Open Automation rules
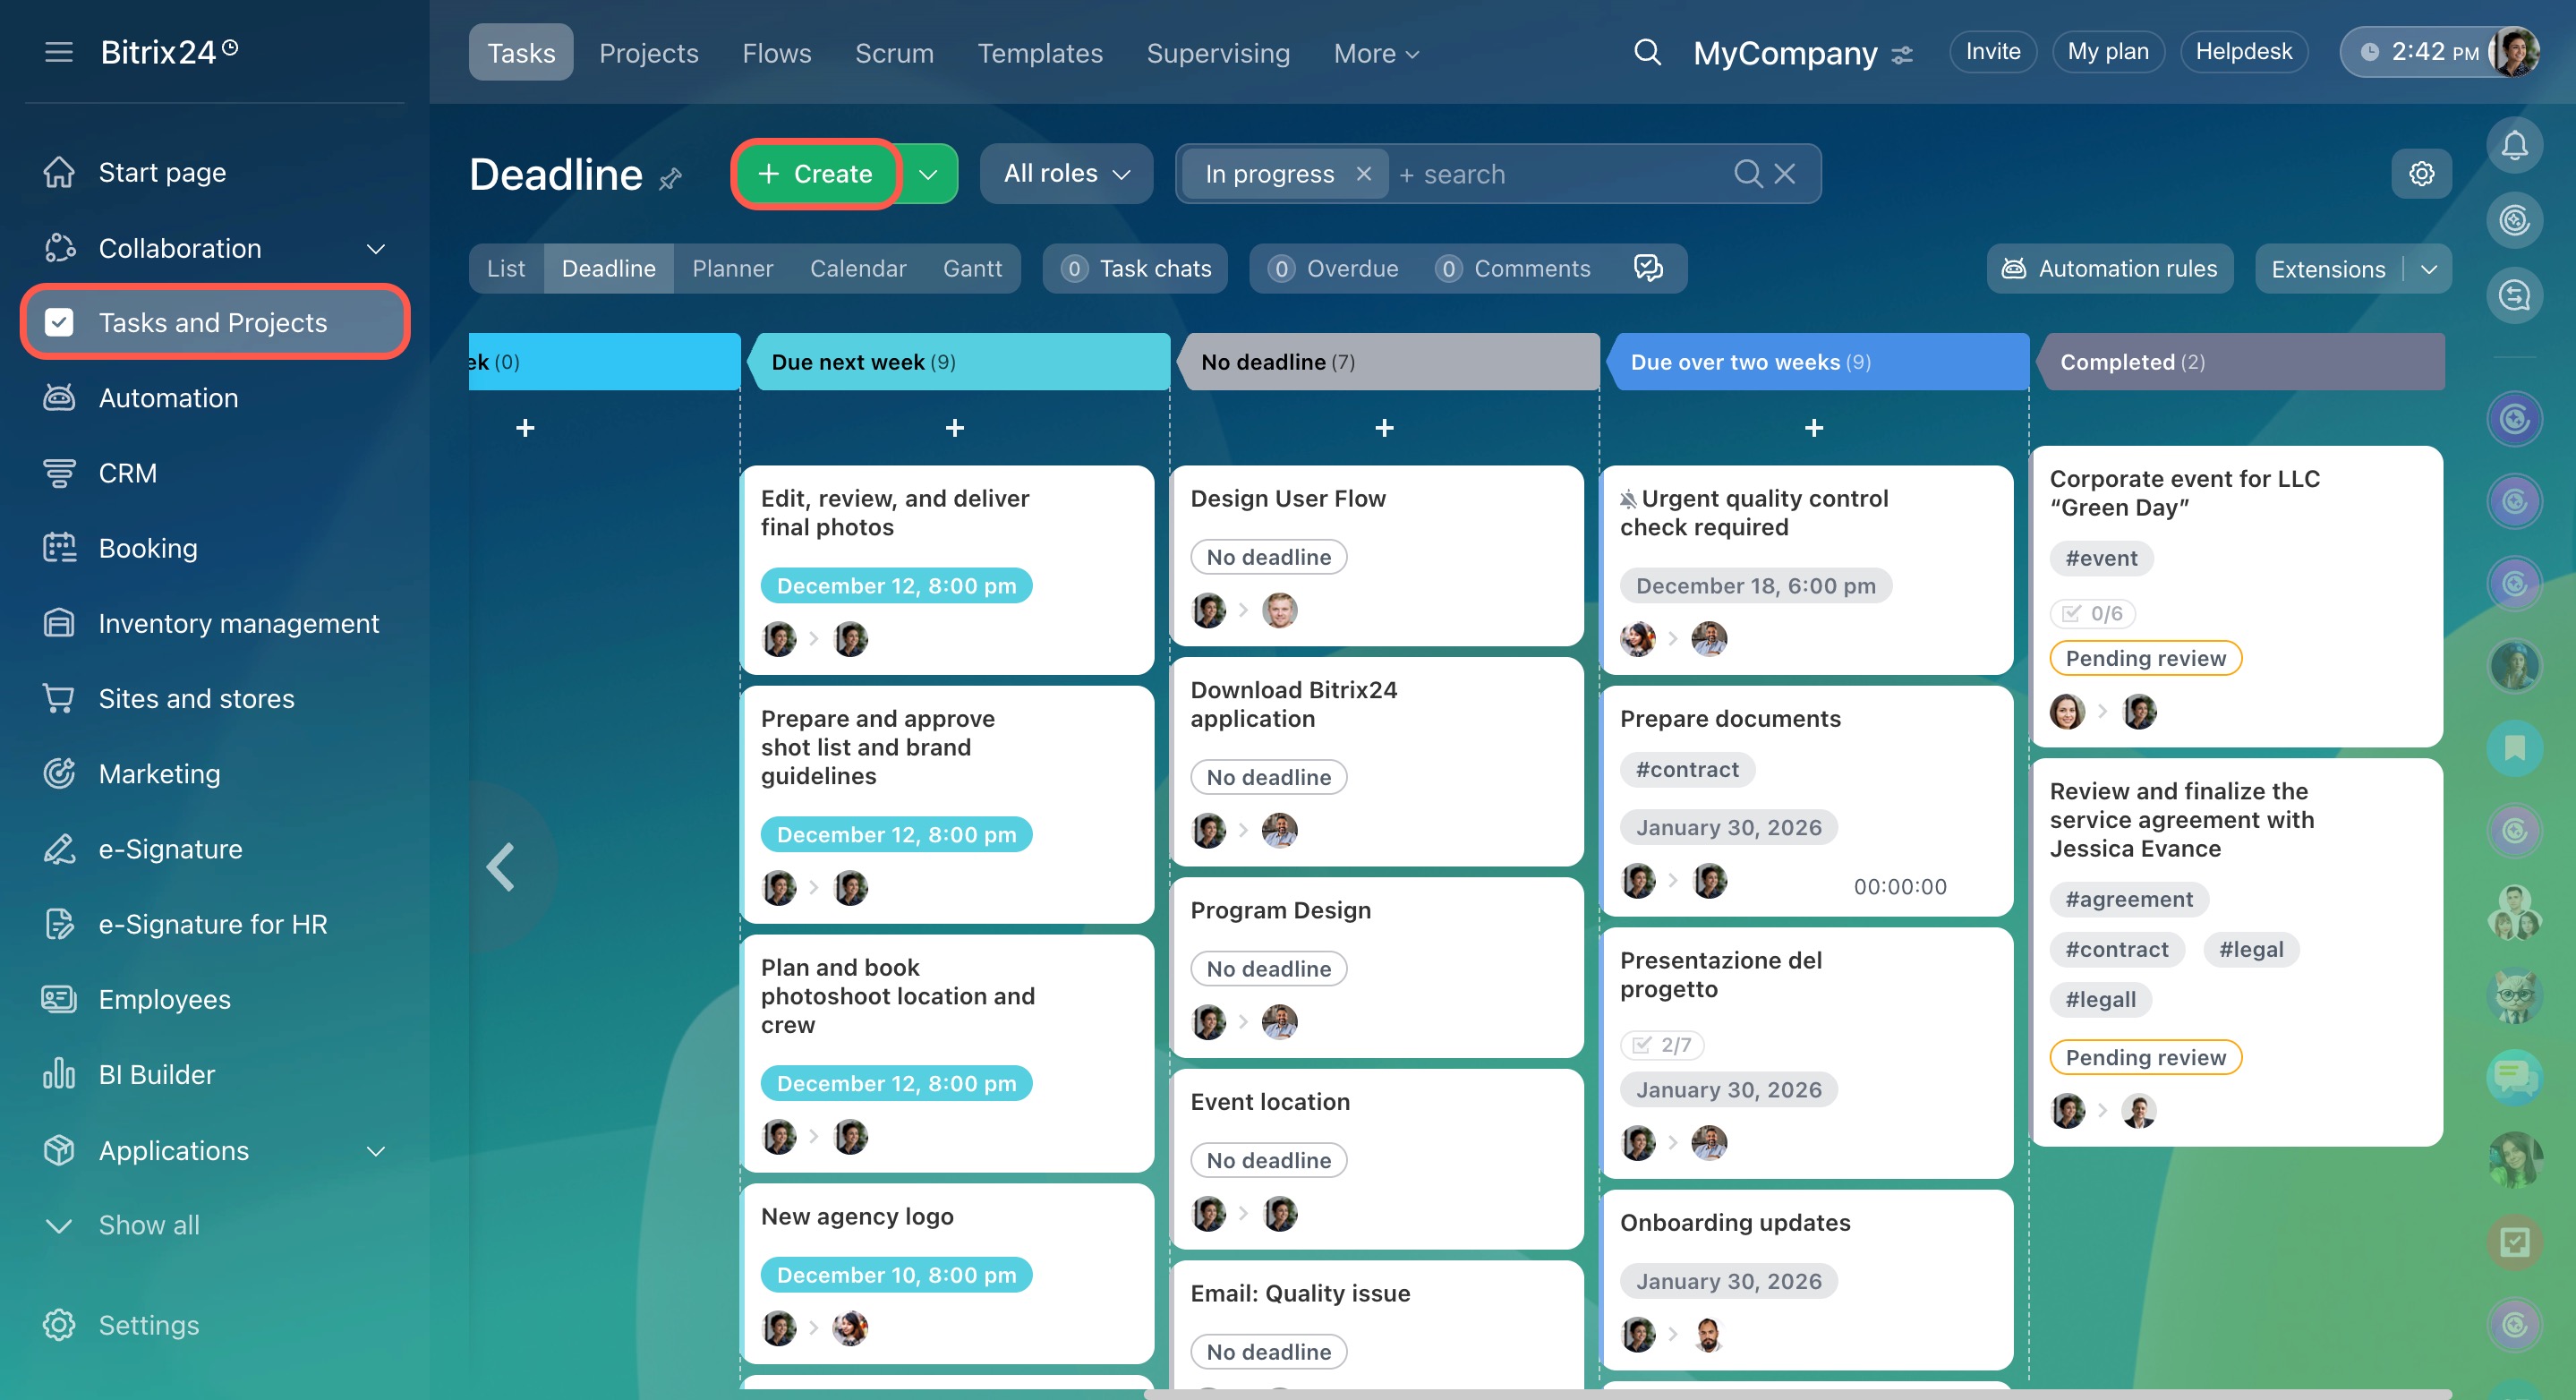2576x1400 pixels. (2110, 268)
